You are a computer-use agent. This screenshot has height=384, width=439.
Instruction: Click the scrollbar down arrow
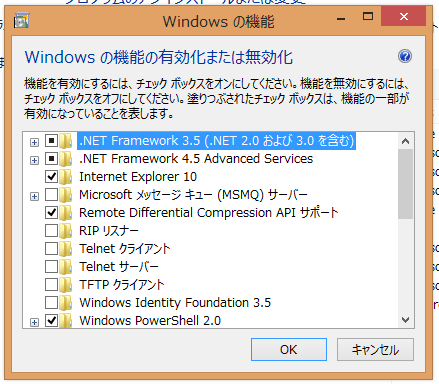click(x=405, y=320)
